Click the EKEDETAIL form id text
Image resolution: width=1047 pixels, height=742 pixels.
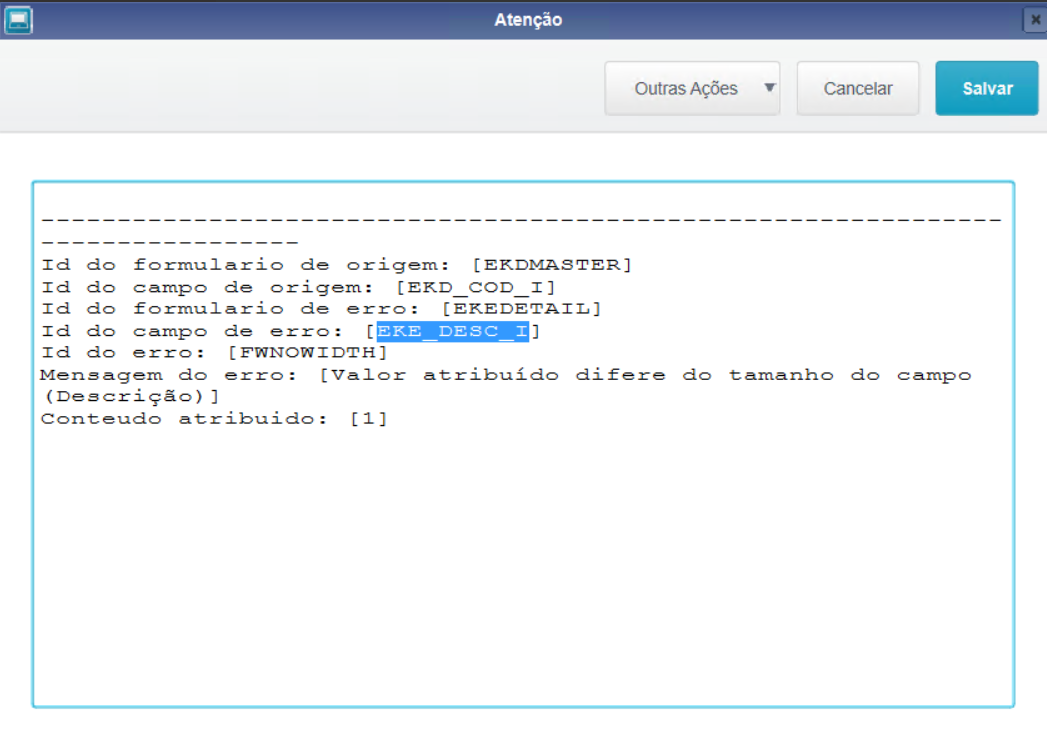521,309
